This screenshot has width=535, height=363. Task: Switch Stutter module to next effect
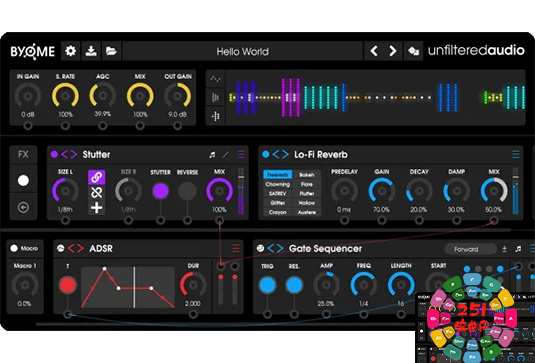coord(74,155)
